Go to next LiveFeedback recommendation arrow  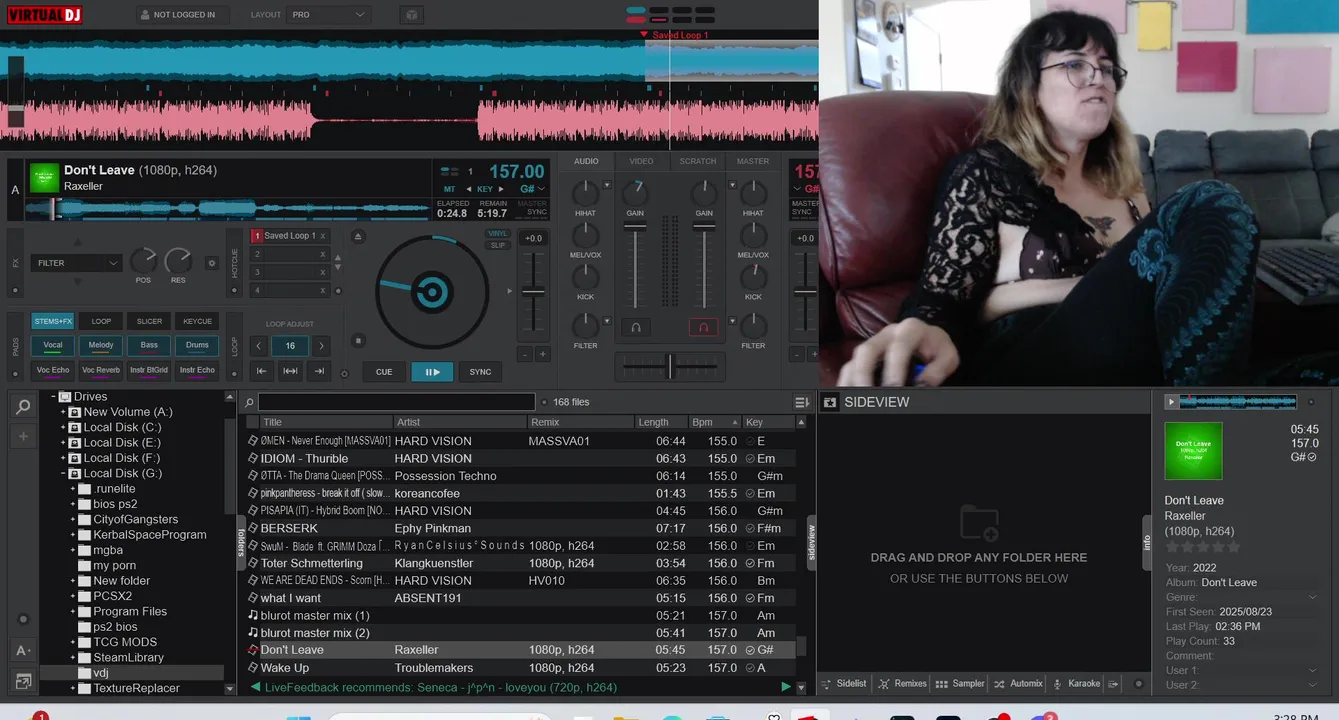point(786,687)
